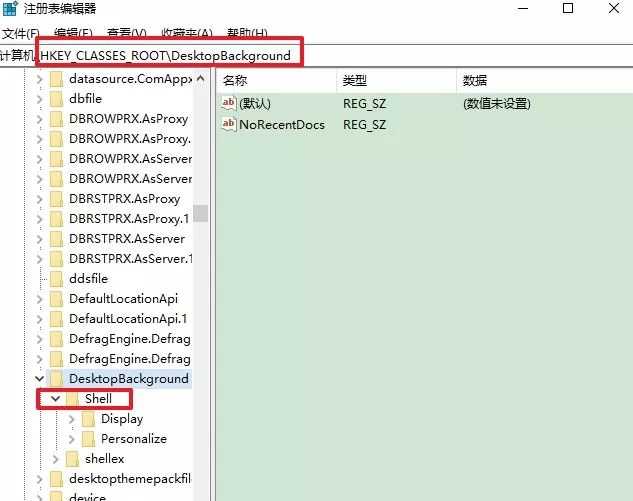This screenshot has width=633, height=501.
Task: Open the 文件(F) menu
Action: (x=21, y=33)
